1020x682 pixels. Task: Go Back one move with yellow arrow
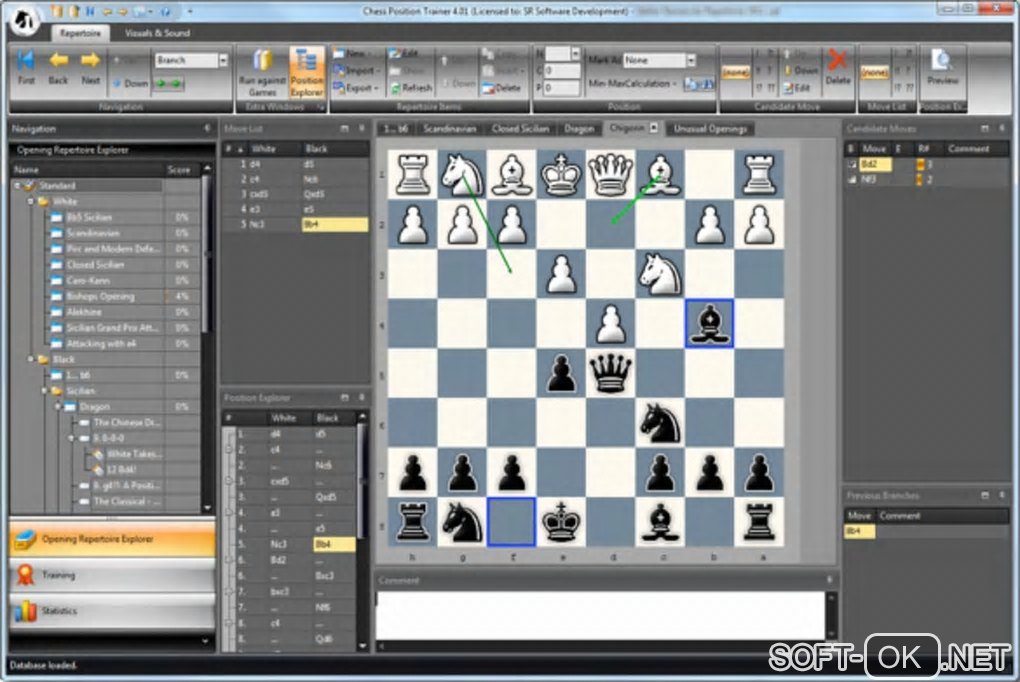click(x=58, y=68)
